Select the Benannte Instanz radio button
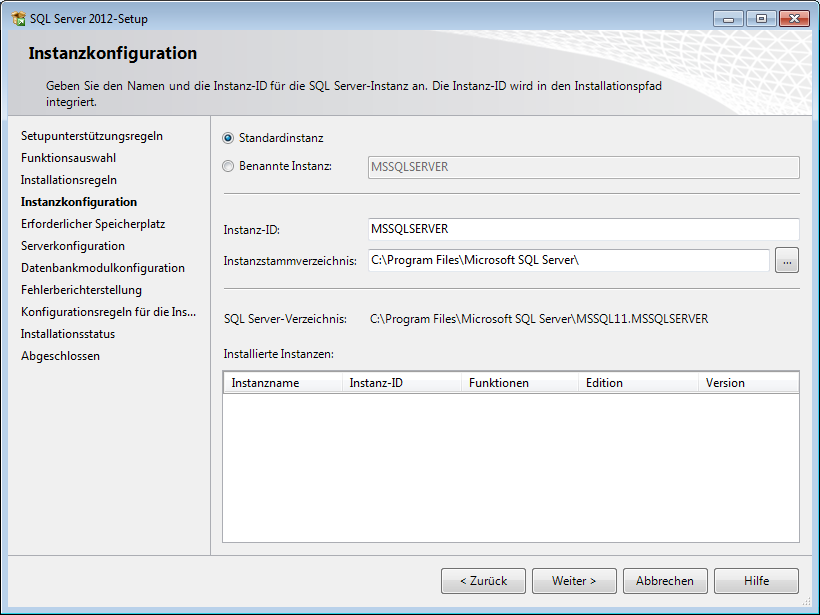This screenshot has width=820, height=615. point(229,167)
